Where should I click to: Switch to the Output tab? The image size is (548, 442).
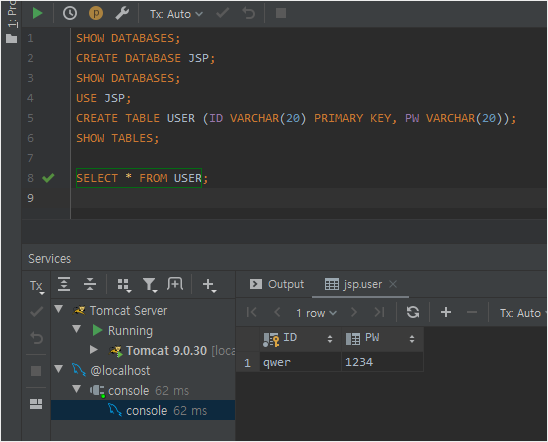click(277, 284)
